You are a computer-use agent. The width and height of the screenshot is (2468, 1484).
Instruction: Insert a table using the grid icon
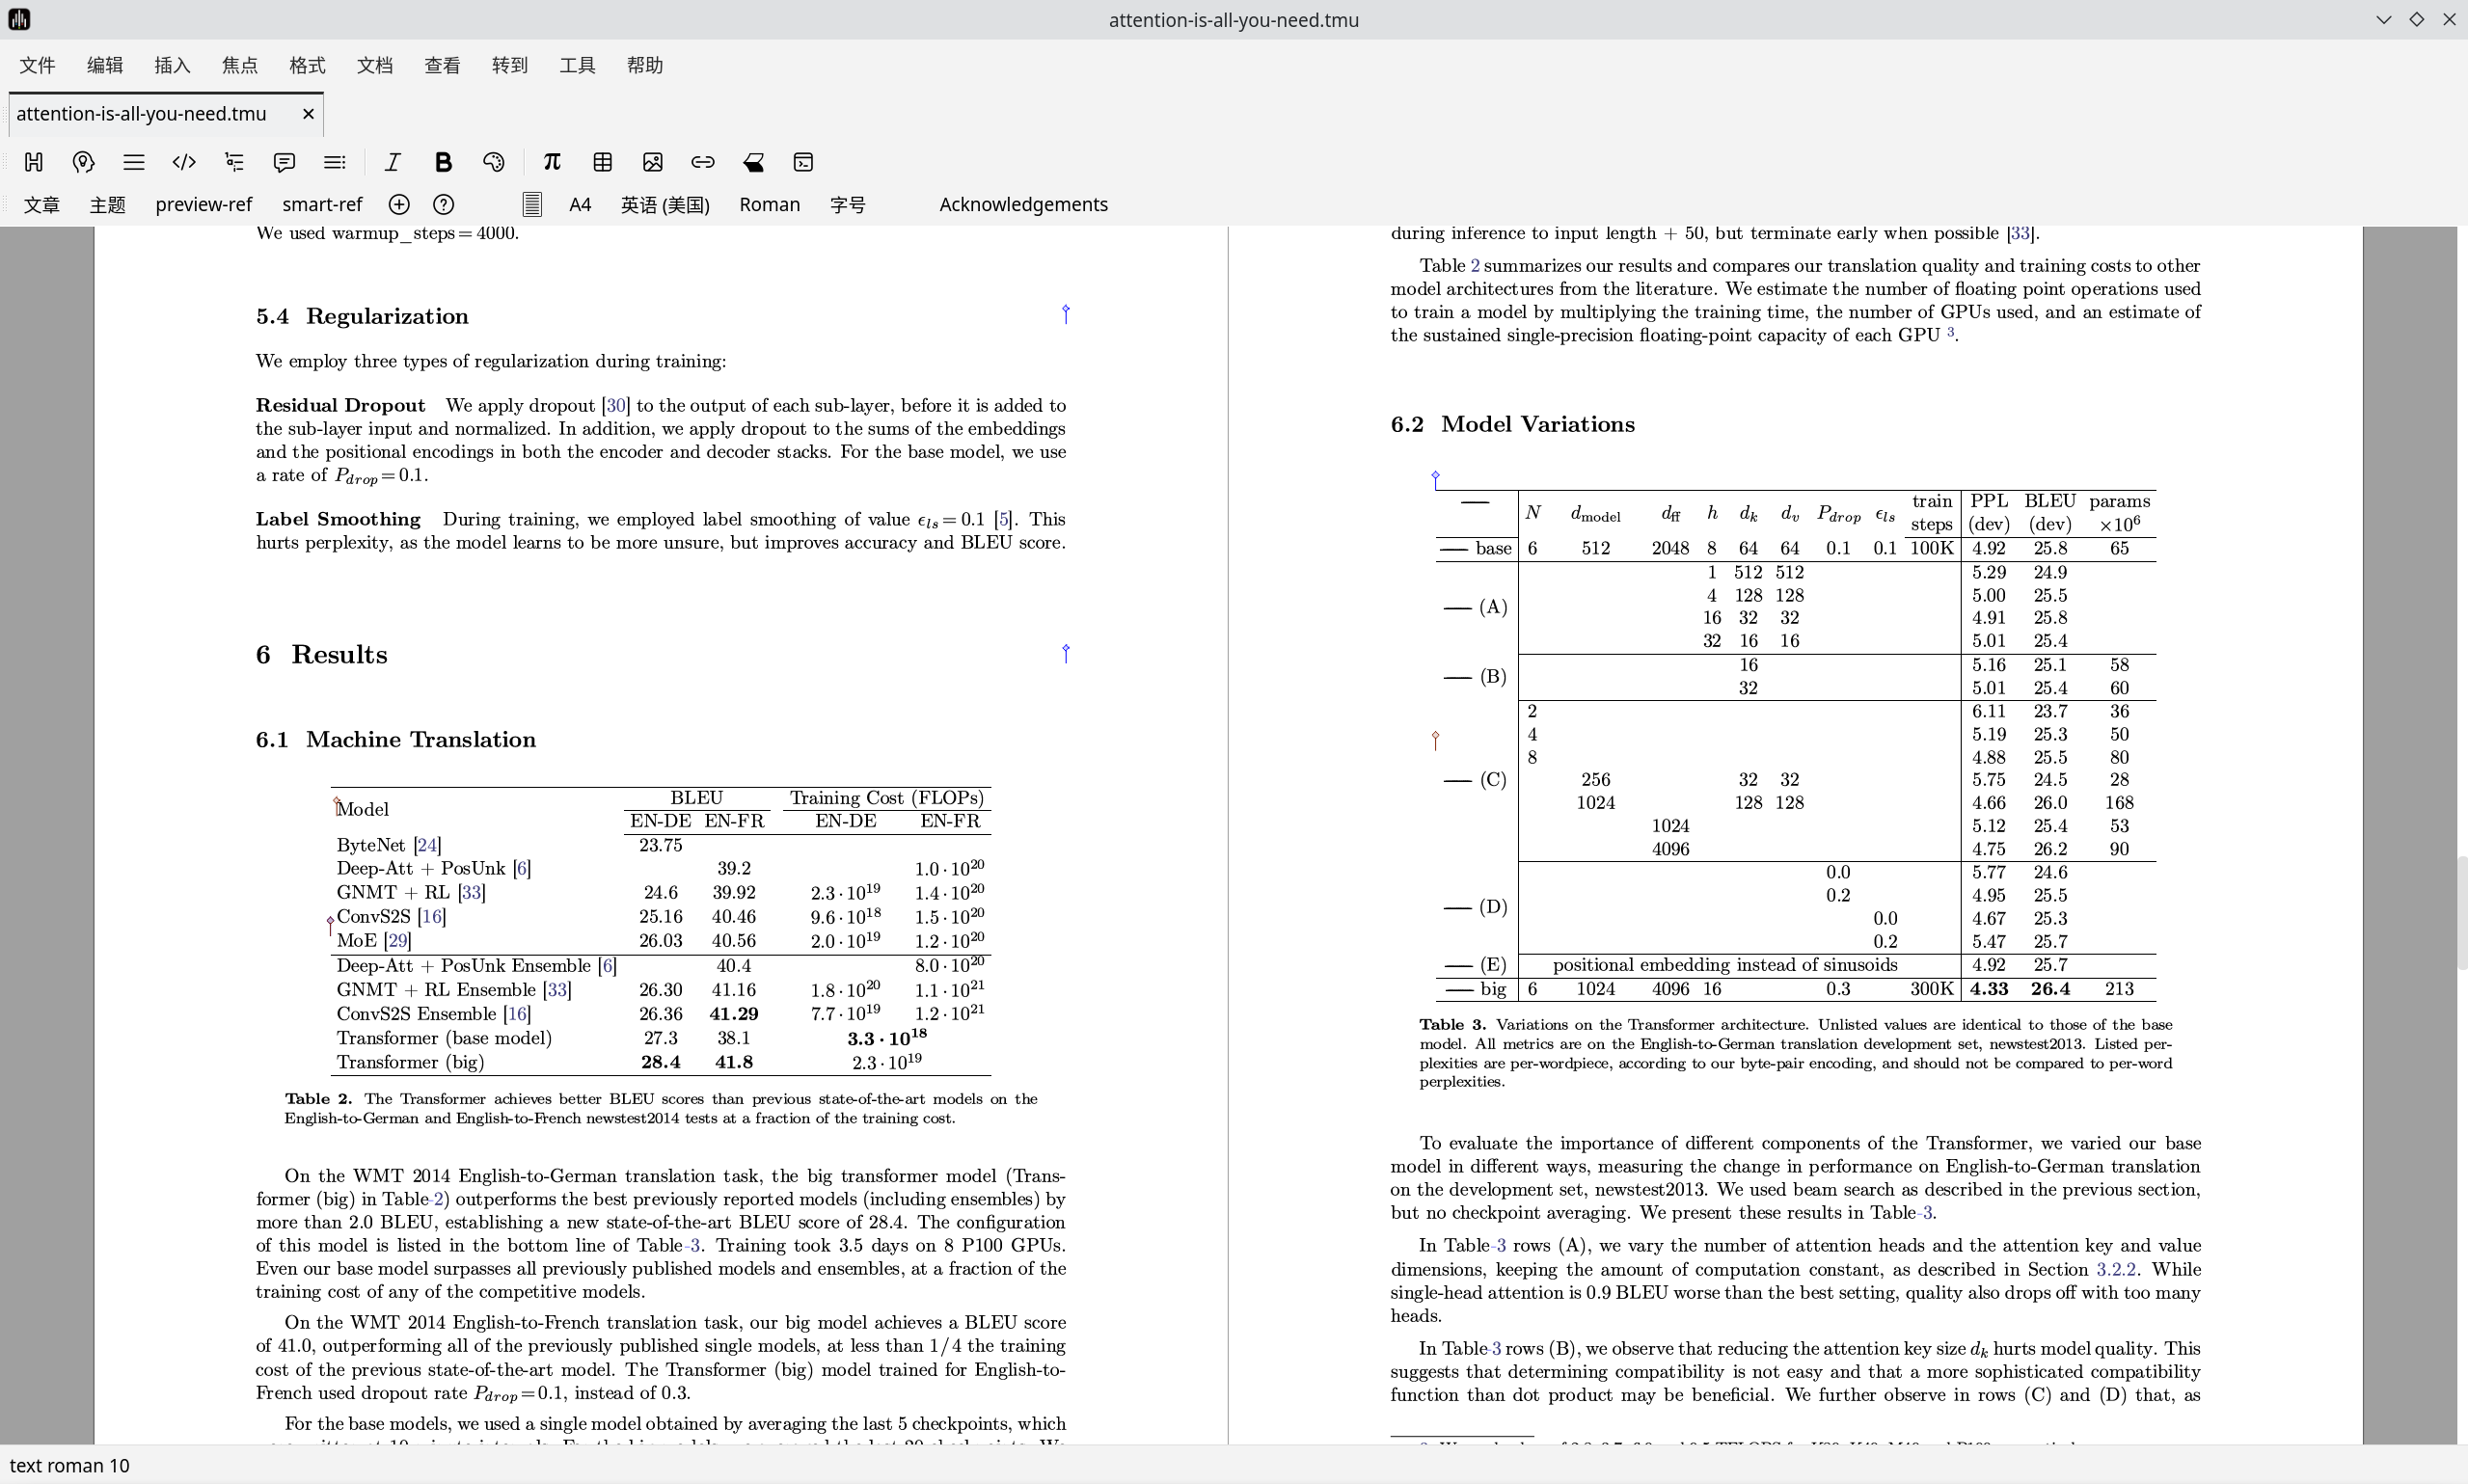[602, 162]
